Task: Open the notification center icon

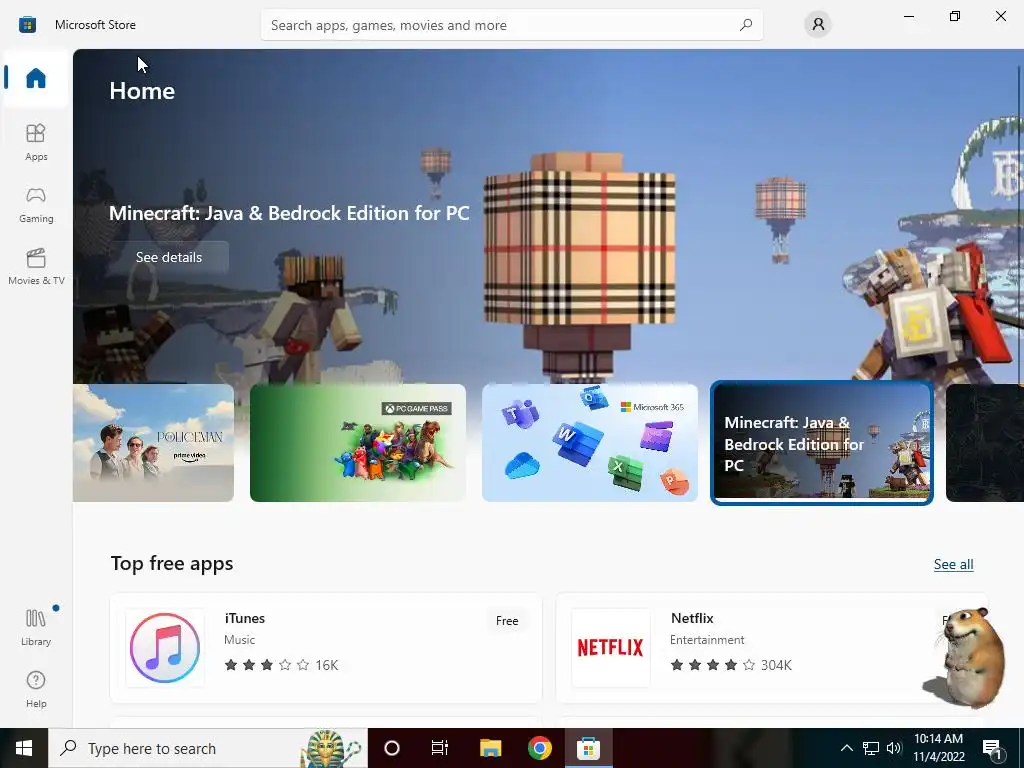Action: click(993, 749)
